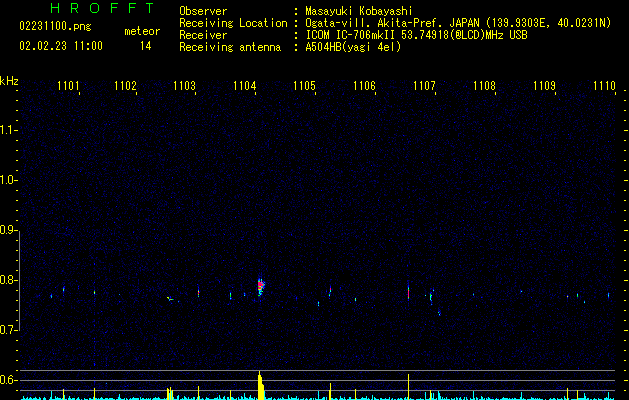Click the date stamp 02.02.23 11:00
Screen dimensions: 629x400
[x=61, y=46]
